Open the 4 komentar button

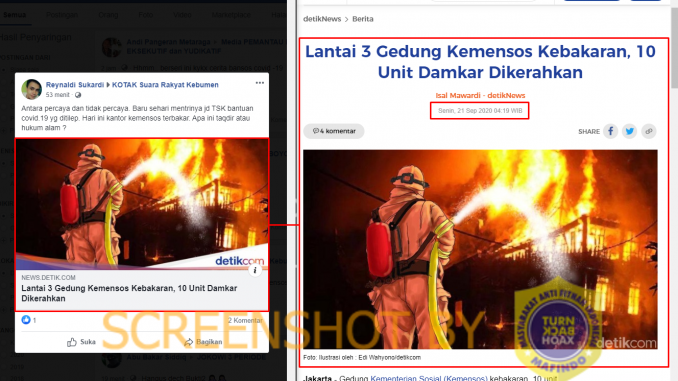[334, 131]
